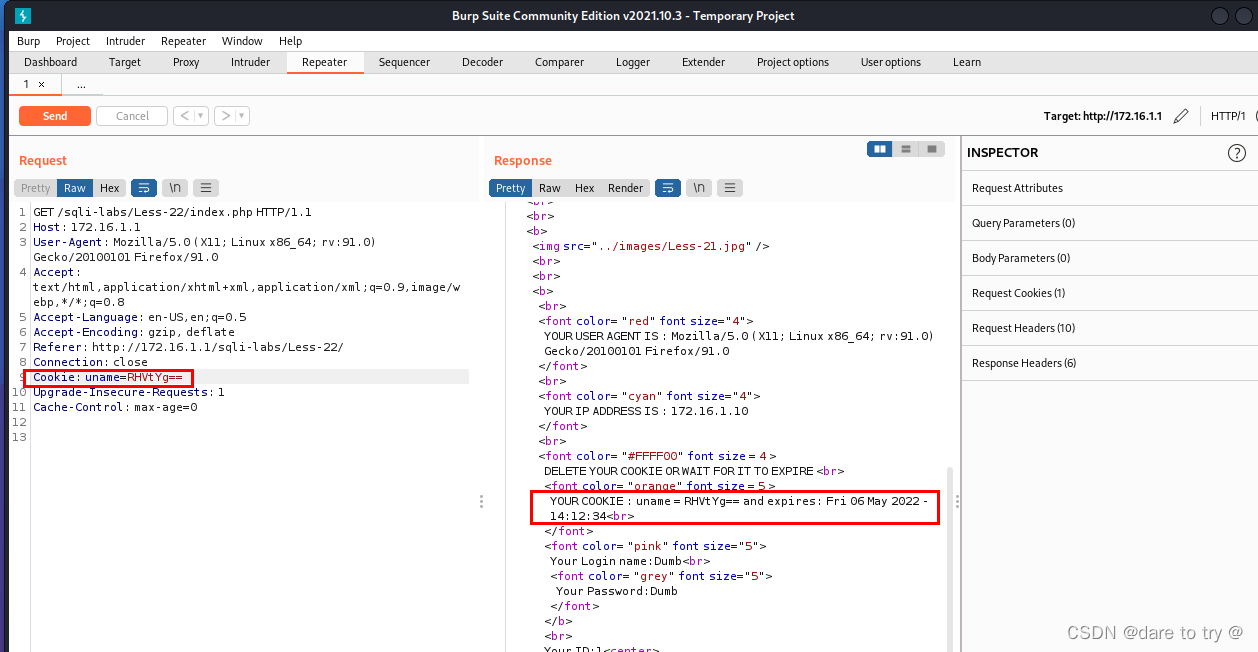Switch Request view to Raw
The width and height of the screenshot is (1258, 652).
coord(75,188)
